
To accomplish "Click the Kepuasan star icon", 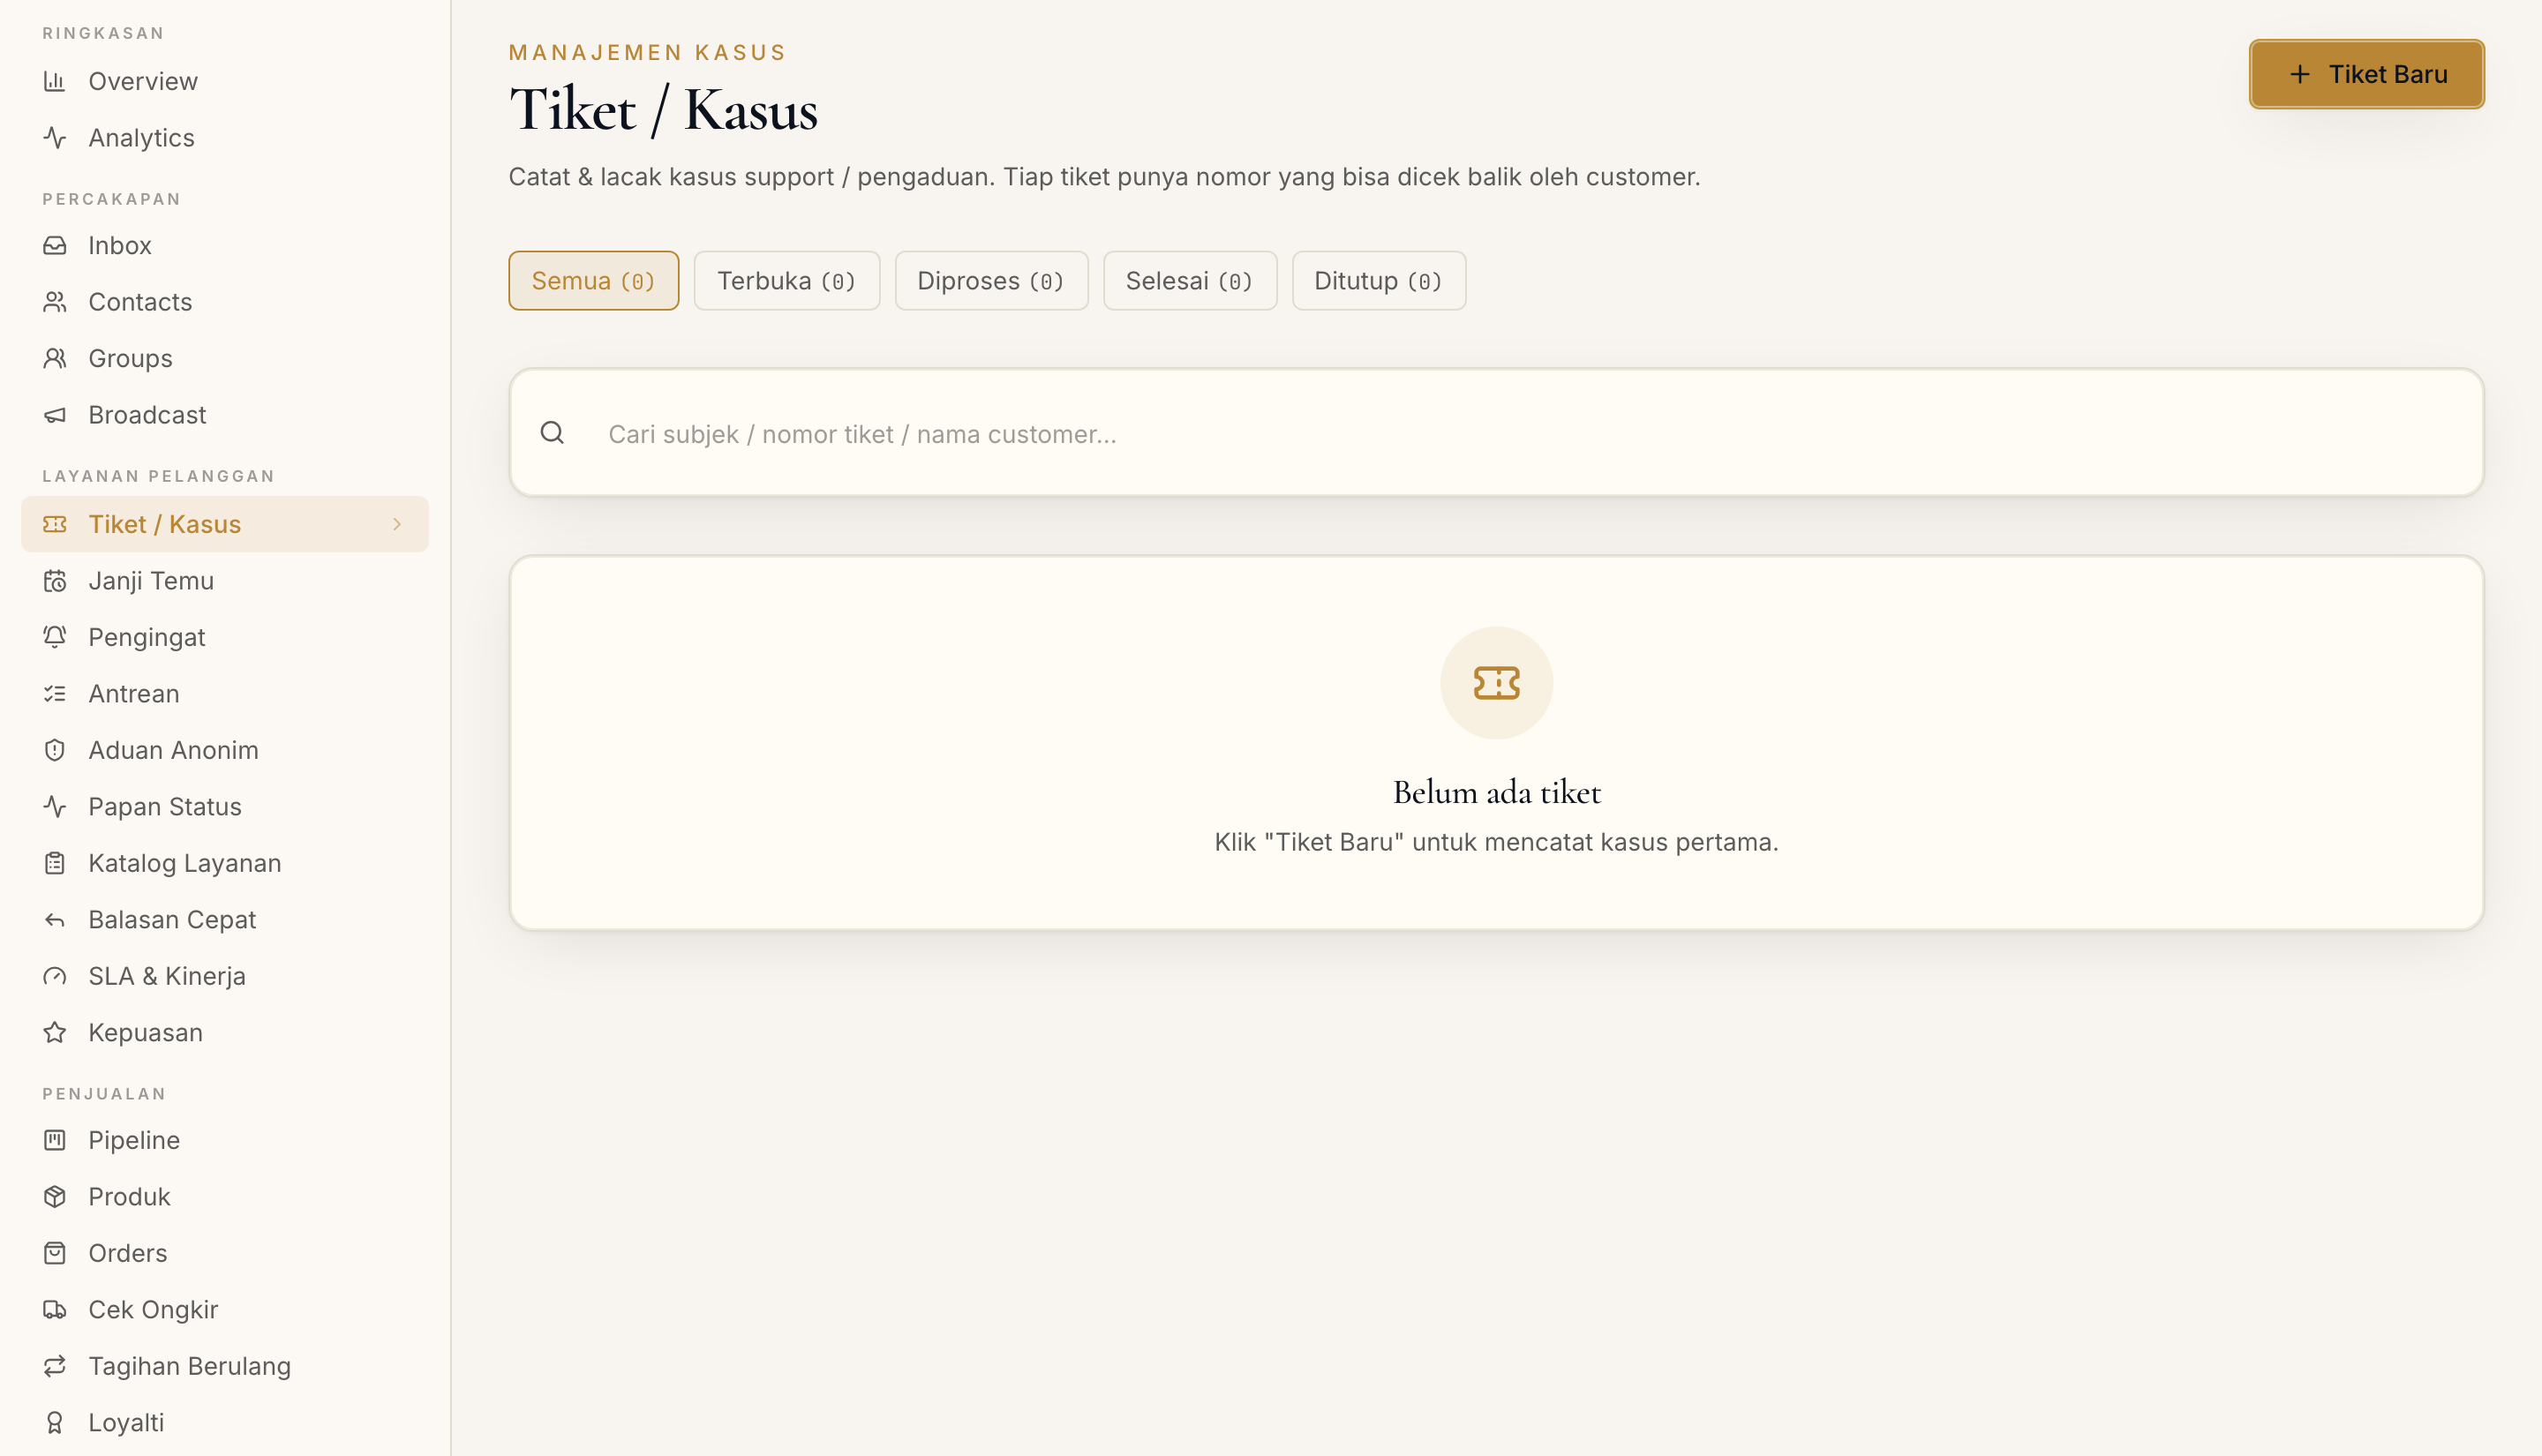I will click(x=55, y=1033).
